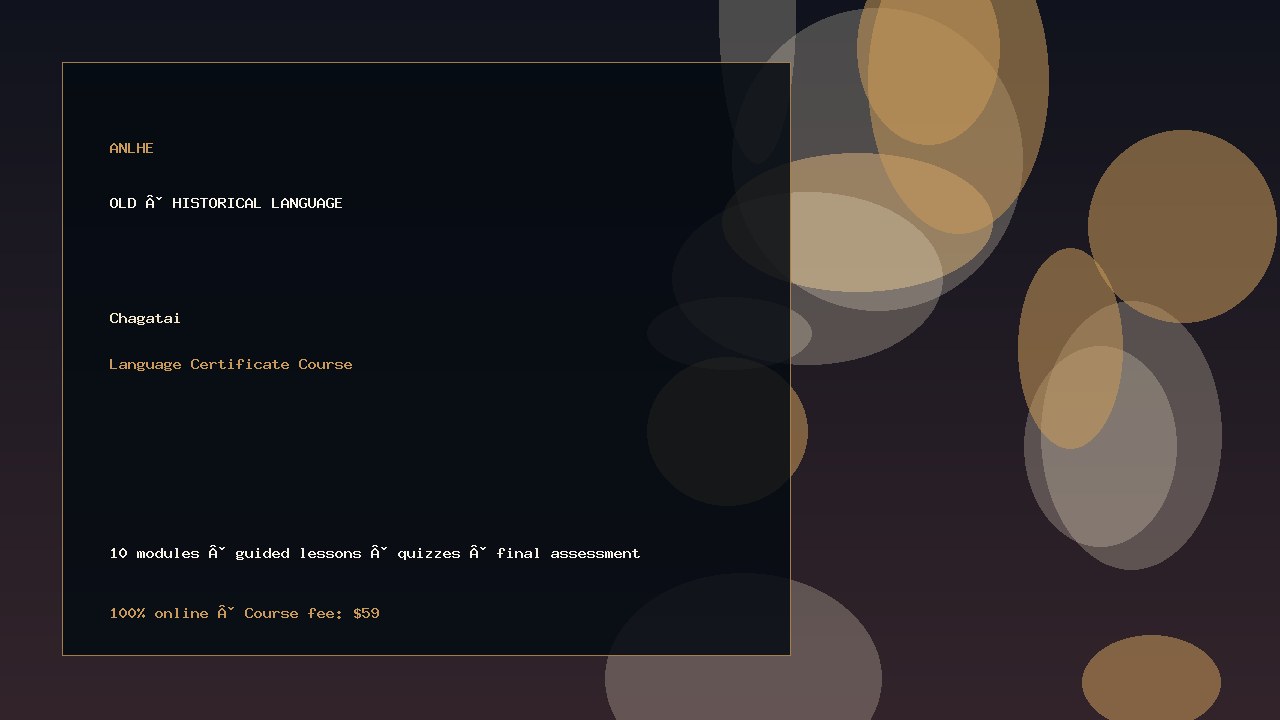Click the 10 modules guided lessons line

click(x=375, y=553)
